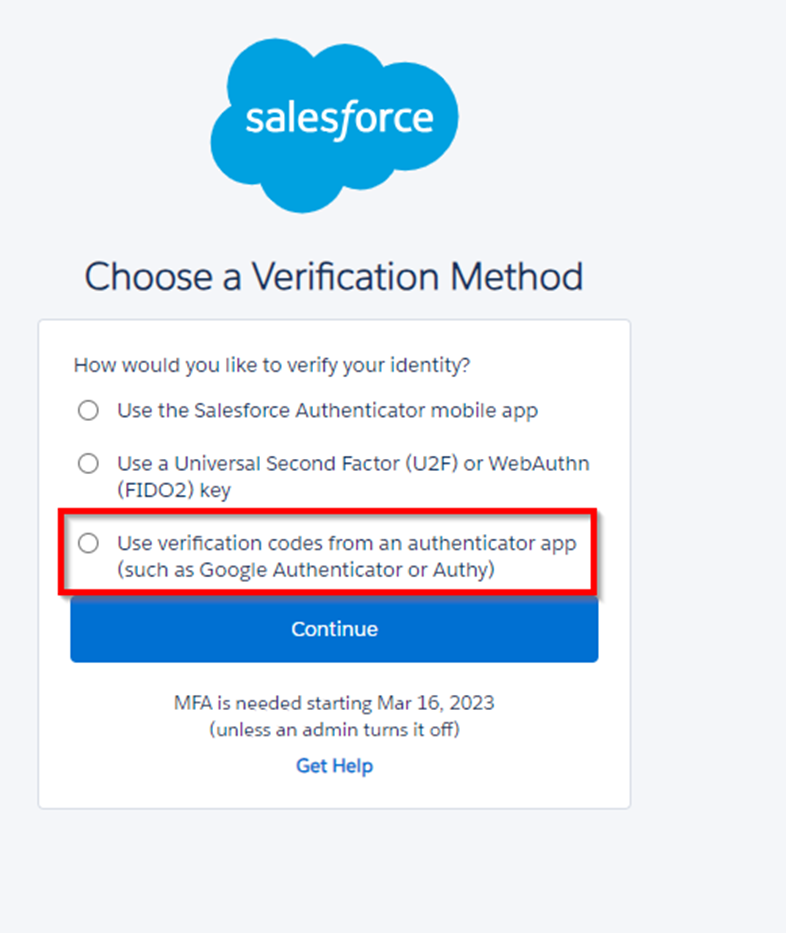Open the Get Help link
Image resolution: width=786 pixels, height=933 pixels.
click(x=334, y=766)
